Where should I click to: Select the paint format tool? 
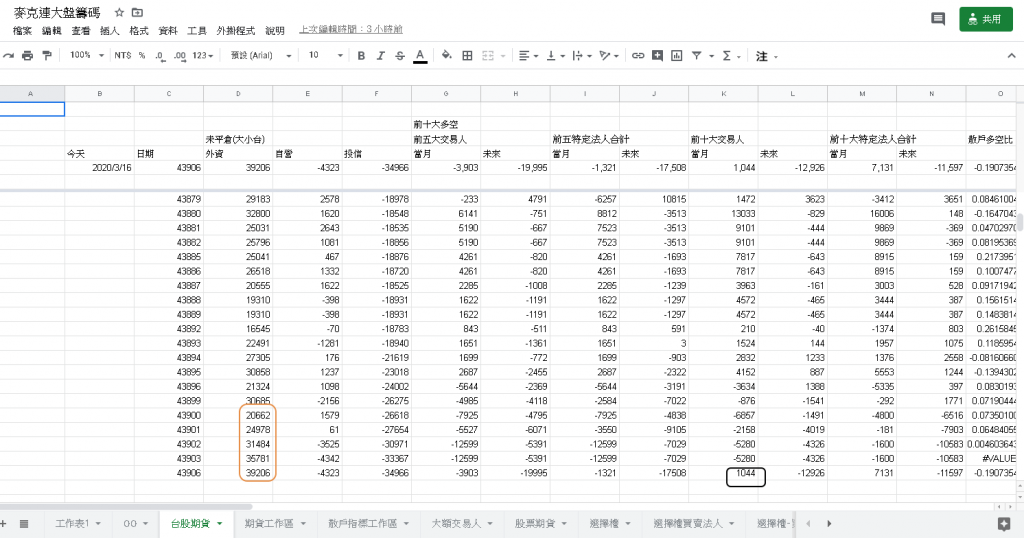[x=47, y=56]
